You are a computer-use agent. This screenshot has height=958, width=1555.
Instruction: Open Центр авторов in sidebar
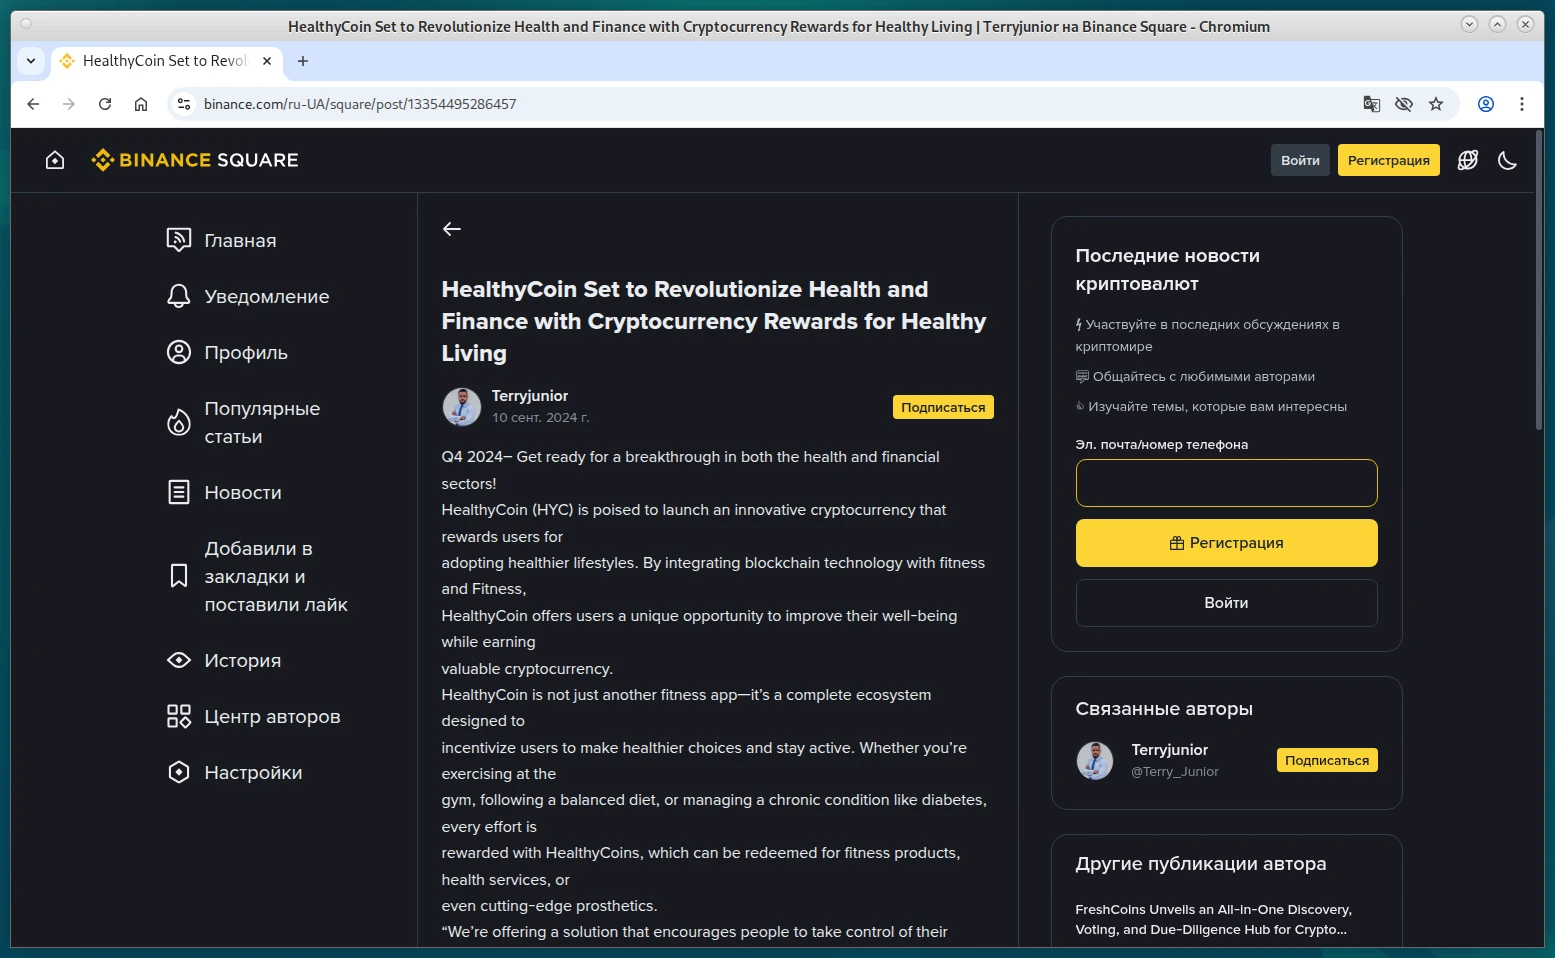pos(272,717)
